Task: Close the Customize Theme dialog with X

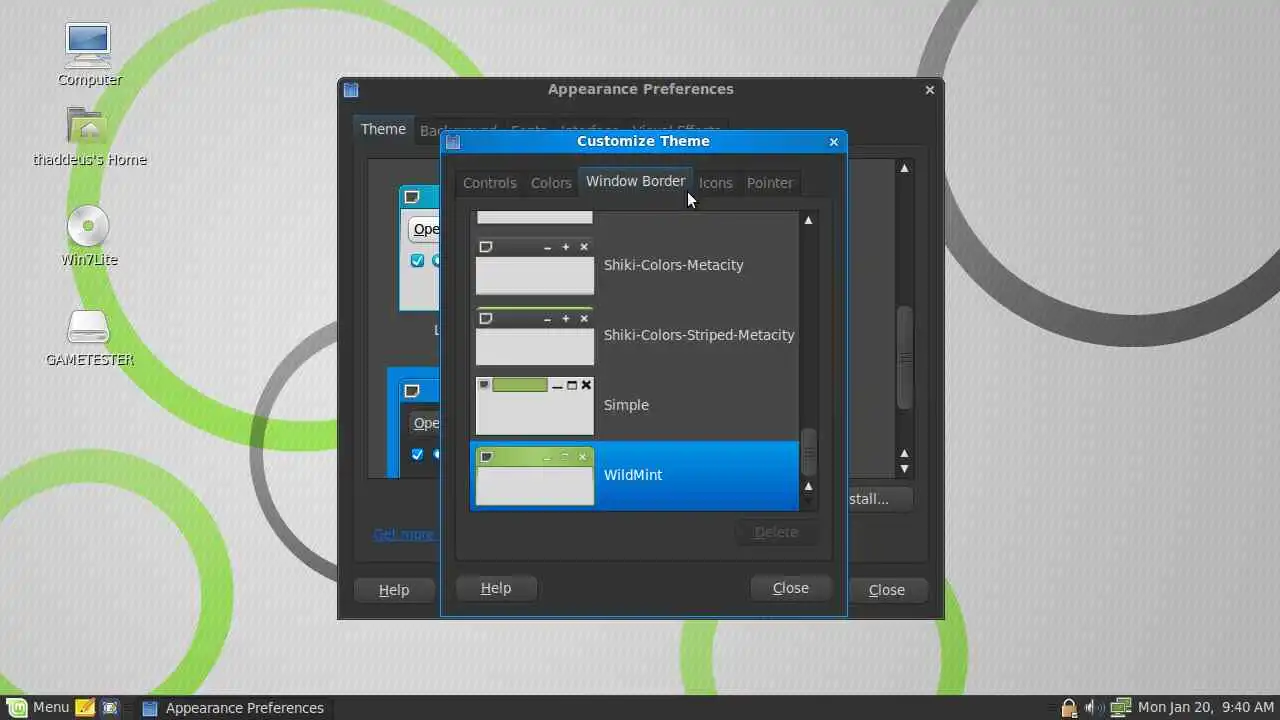Action: pyautogui.click(x=834, y=142)
